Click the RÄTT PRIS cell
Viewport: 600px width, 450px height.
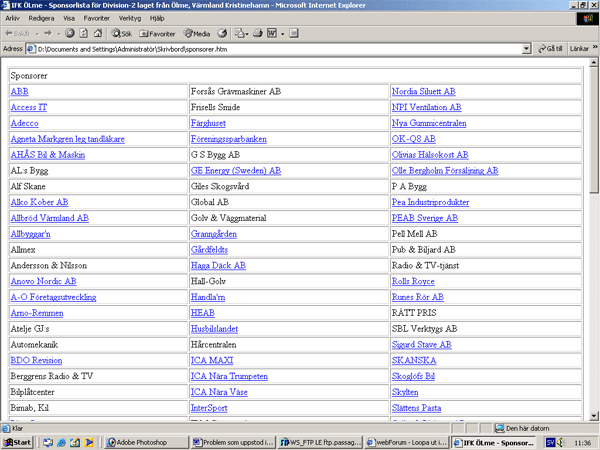click(x=486, y=313)
